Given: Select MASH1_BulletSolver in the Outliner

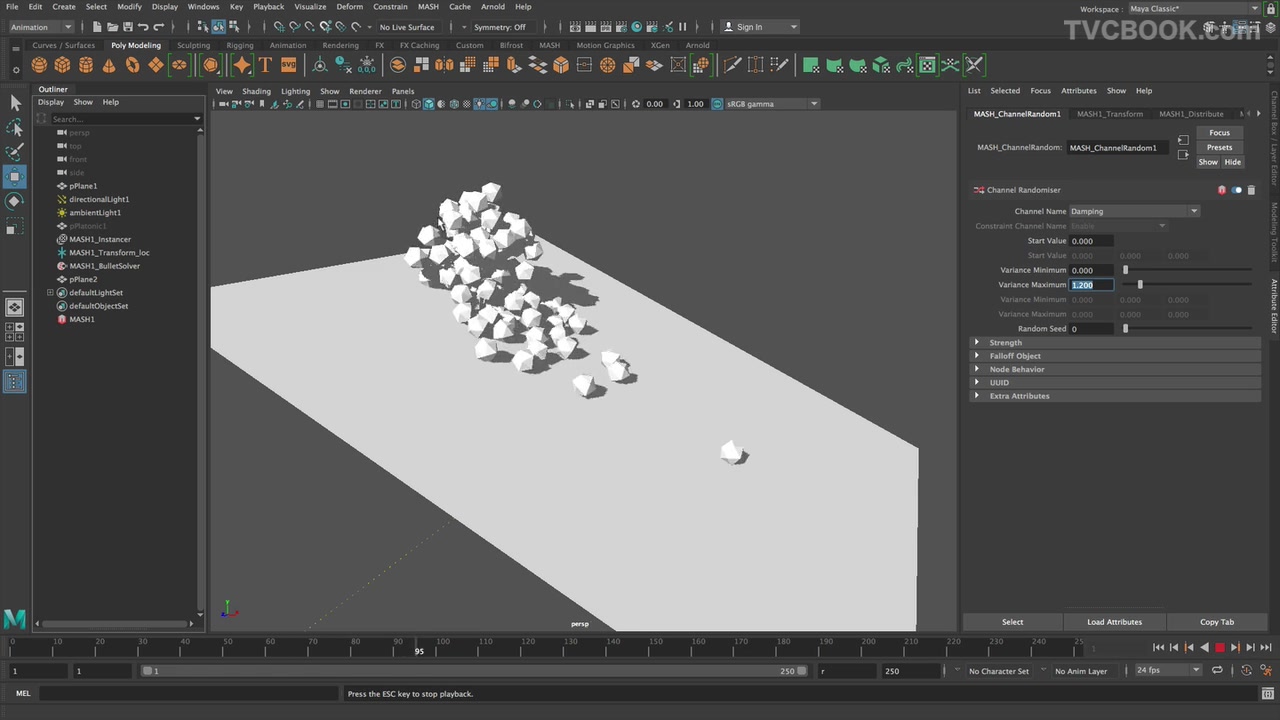Looking at the screenshot, I should point(104,266).
